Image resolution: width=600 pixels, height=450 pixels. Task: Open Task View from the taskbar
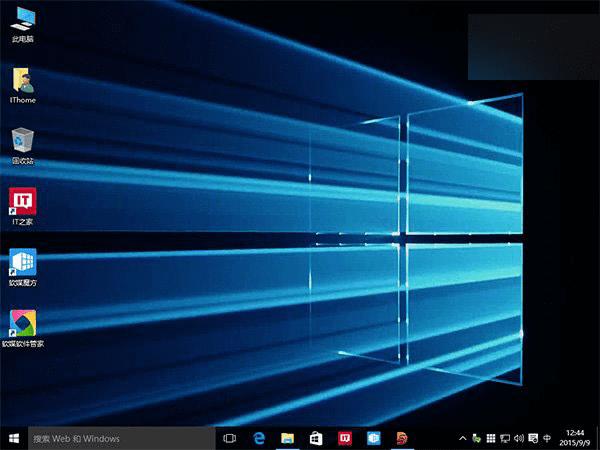pyautogui.click(x=230, y=439)
